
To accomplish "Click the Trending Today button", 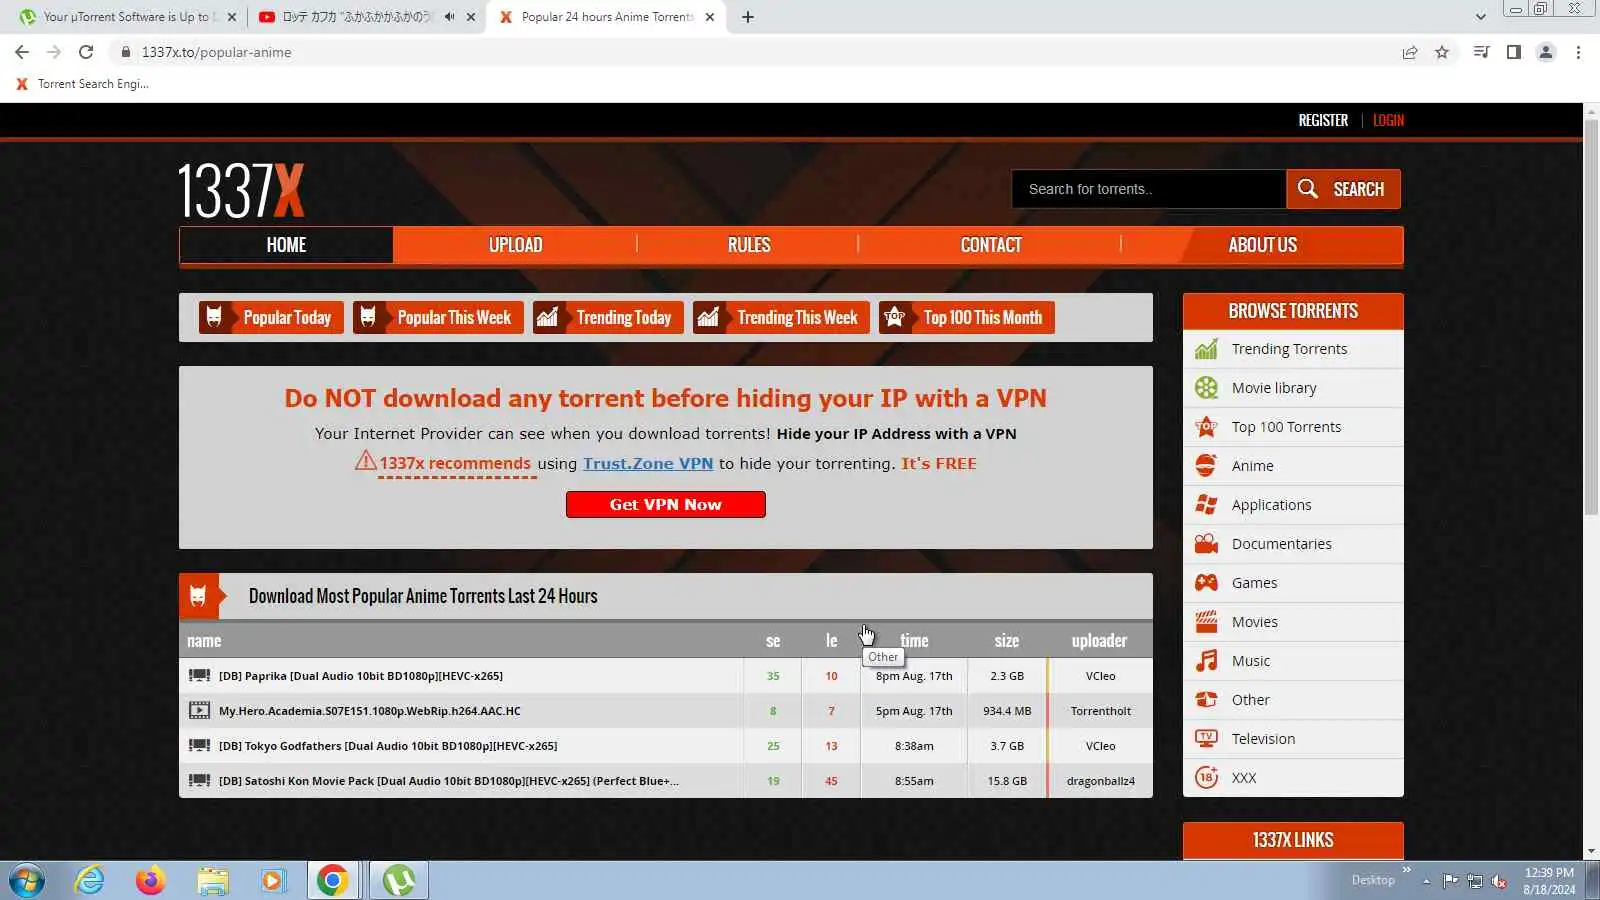I will pyautogui.click(x=608, y=318).
